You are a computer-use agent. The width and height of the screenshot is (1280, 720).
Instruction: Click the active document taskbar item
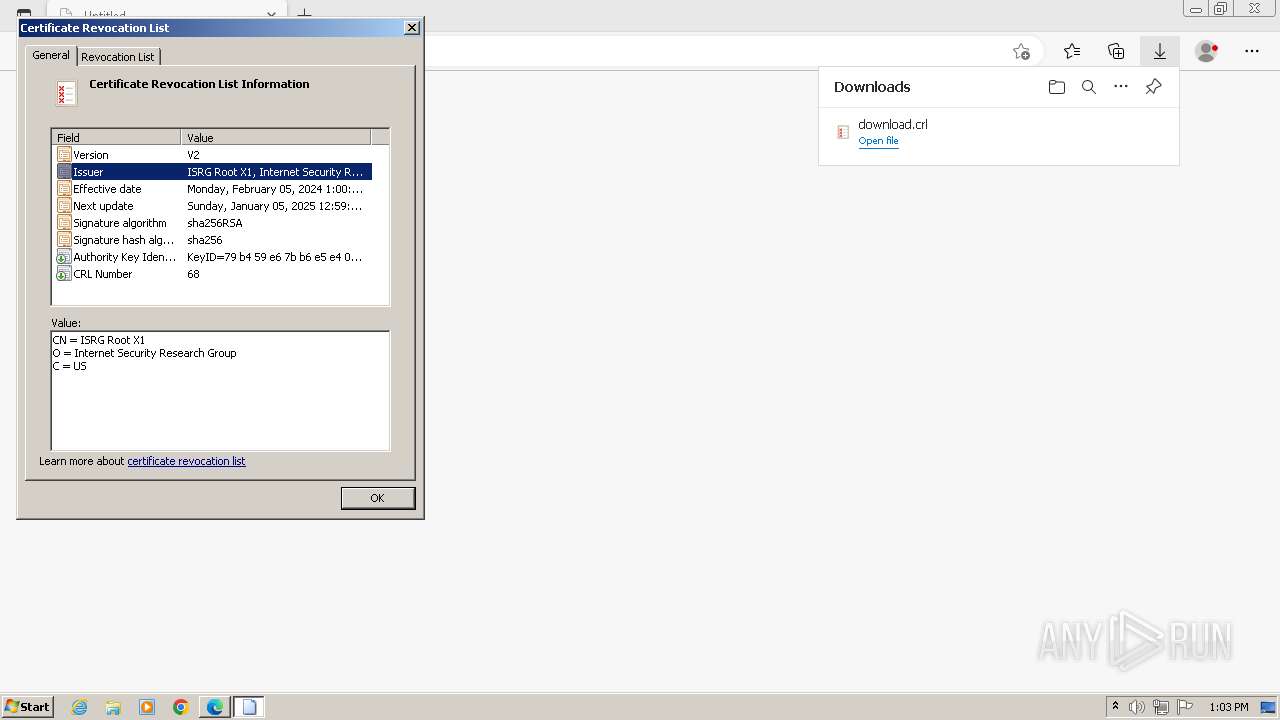[x=249, y=707]
